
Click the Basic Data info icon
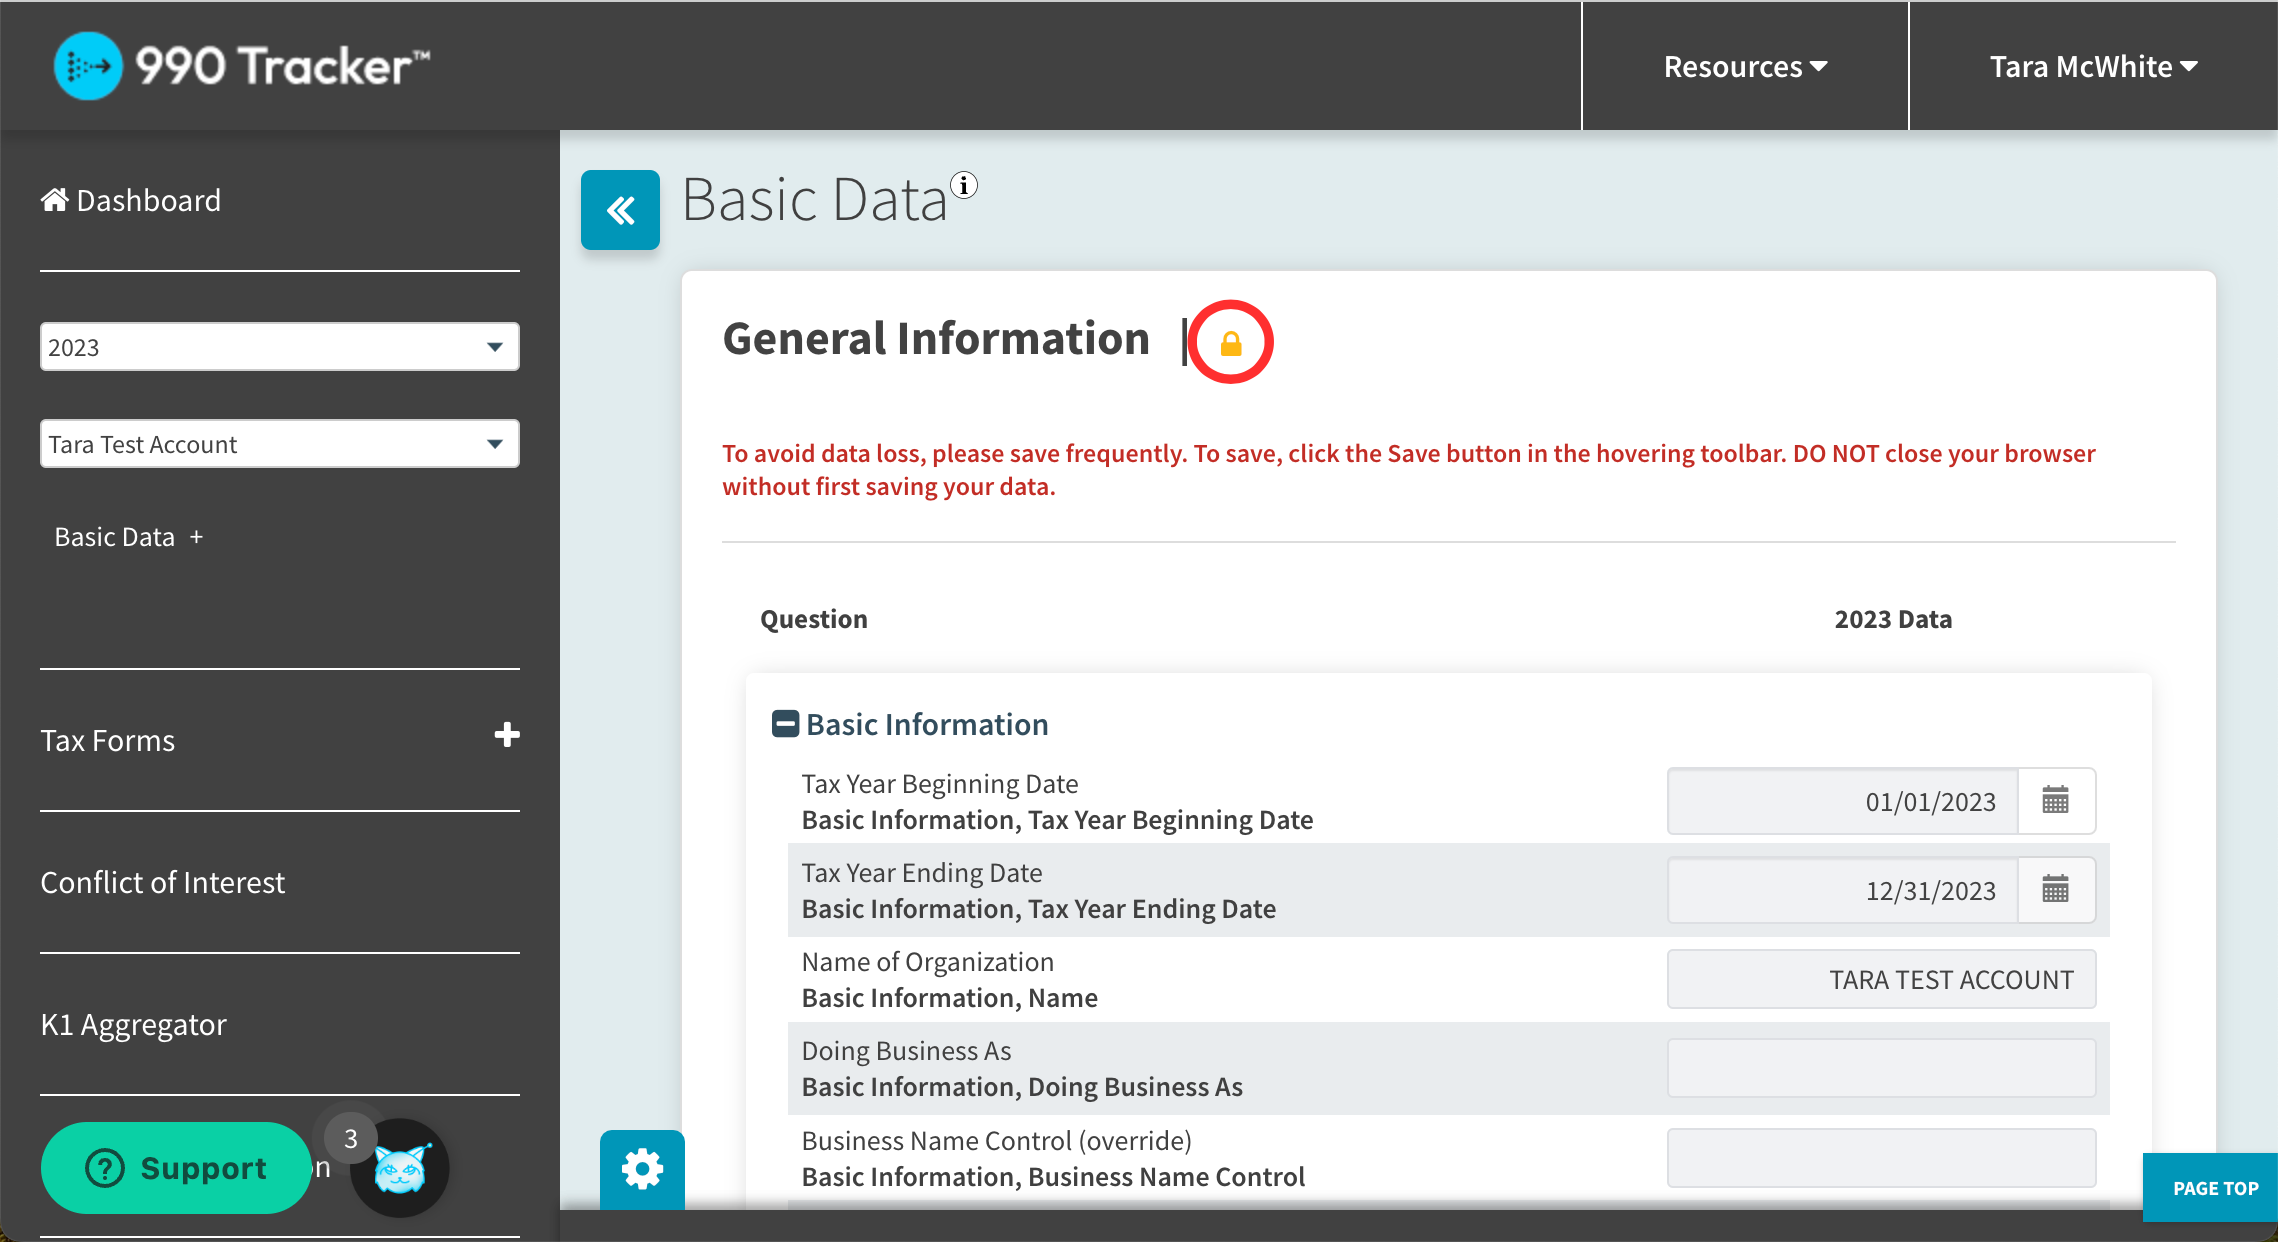pos(964,185)
